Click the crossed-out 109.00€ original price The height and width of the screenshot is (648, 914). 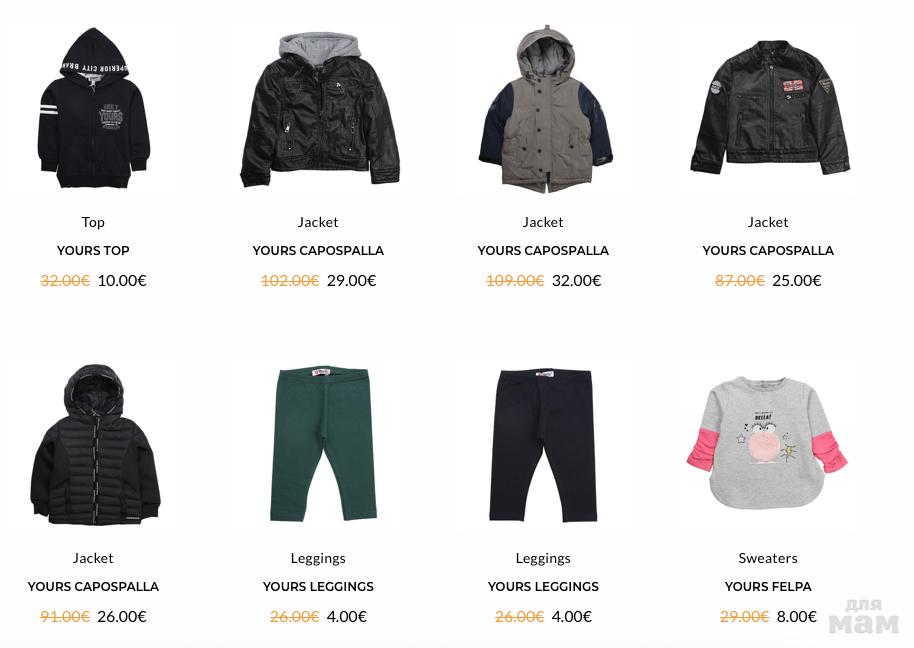515,281
